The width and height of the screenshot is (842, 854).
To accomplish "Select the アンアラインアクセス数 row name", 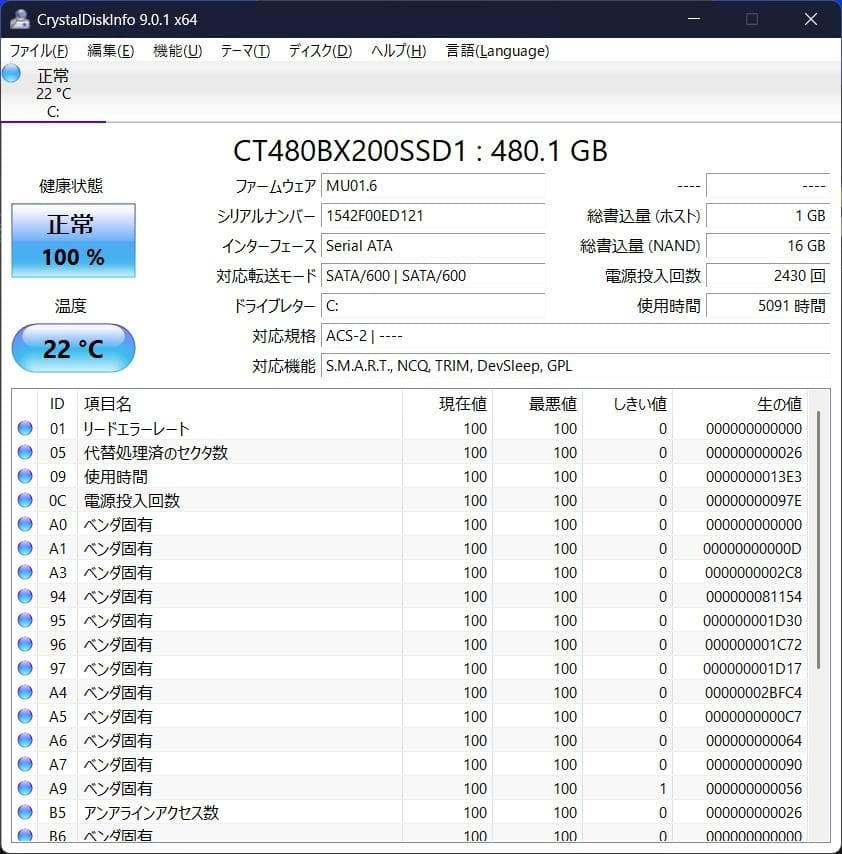I will 151,812.
